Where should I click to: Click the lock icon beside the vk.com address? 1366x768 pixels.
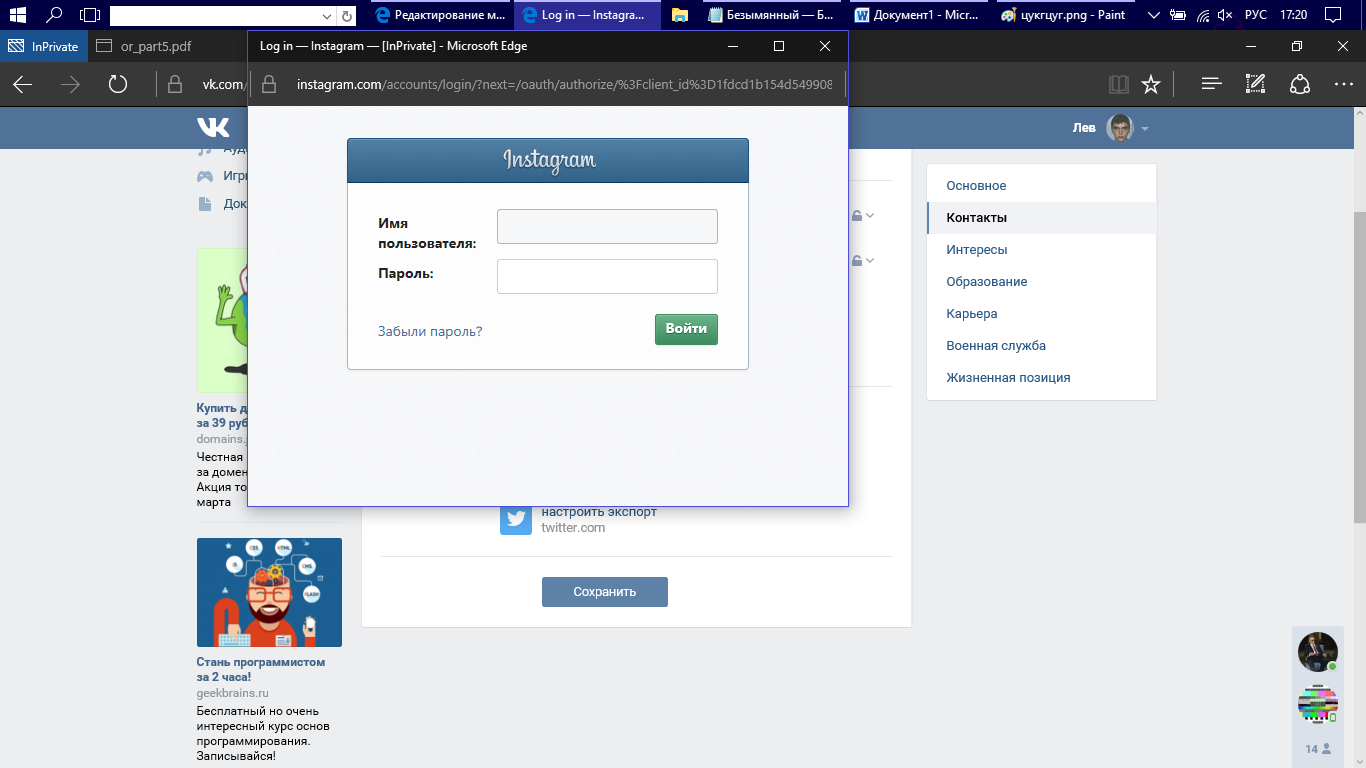(175, 85)
